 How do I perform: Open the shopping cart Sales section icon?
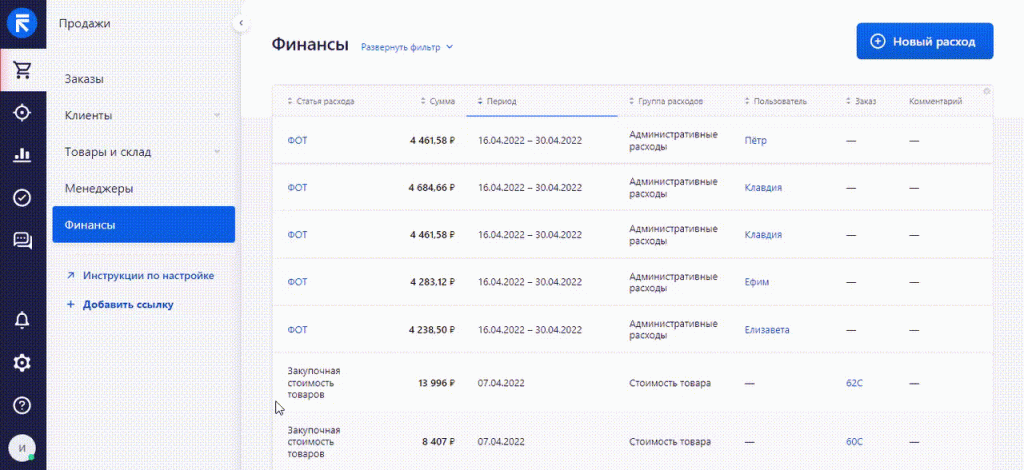[22, 70]
